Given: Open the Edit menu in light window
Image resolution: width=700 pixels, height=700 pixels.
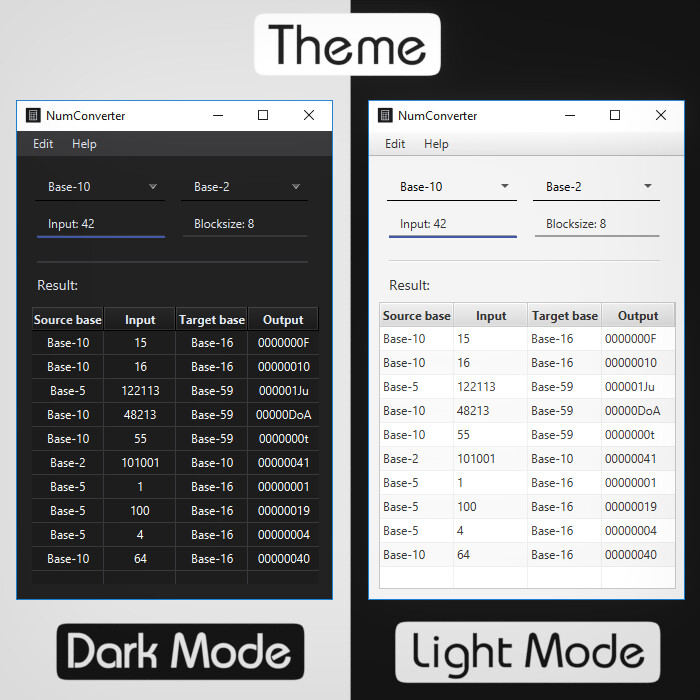Looking at the screenshot, I should pyautogui.click(x=395, y=144).
